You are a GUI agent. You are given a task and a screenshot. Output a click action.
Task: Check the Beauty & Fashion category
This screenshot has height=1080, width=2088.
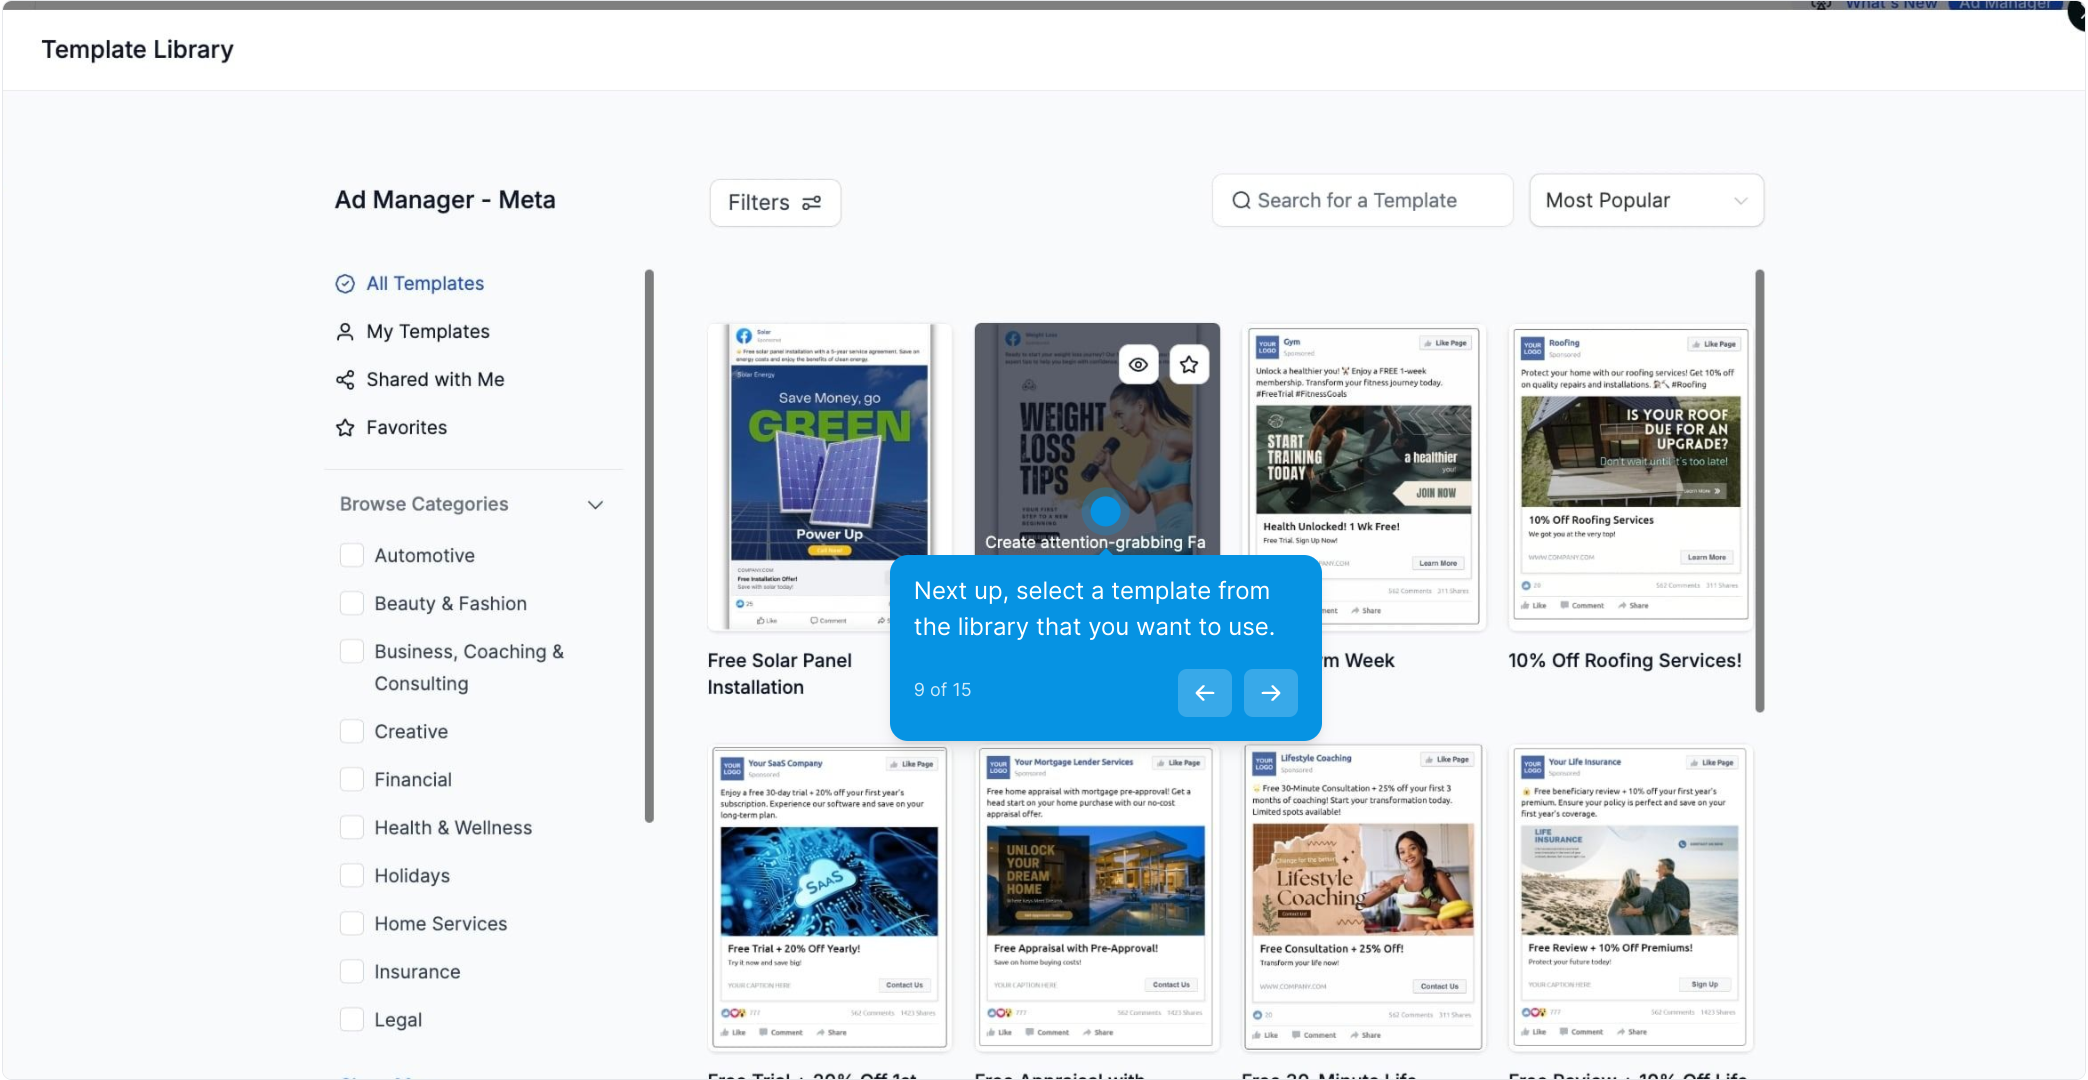tap(352, 603)
